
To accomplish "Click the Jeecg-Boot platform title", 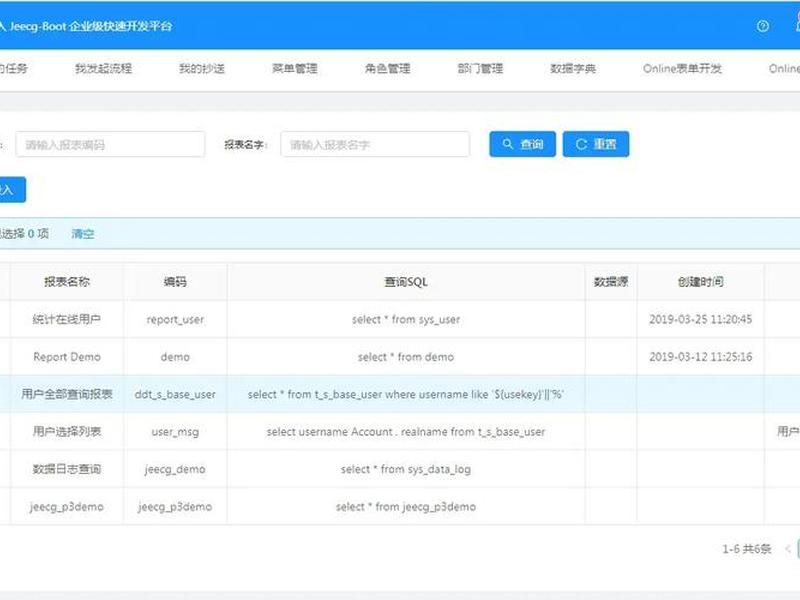I will click(x=90, y=26).
